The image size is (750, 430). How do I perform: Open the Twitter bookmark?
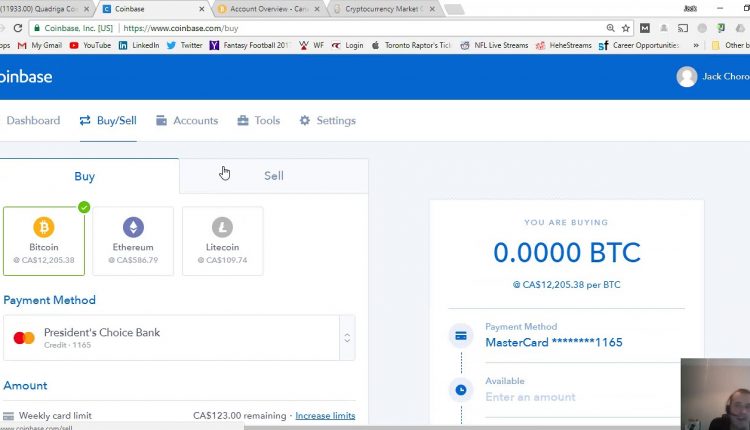tap(185, 45)
